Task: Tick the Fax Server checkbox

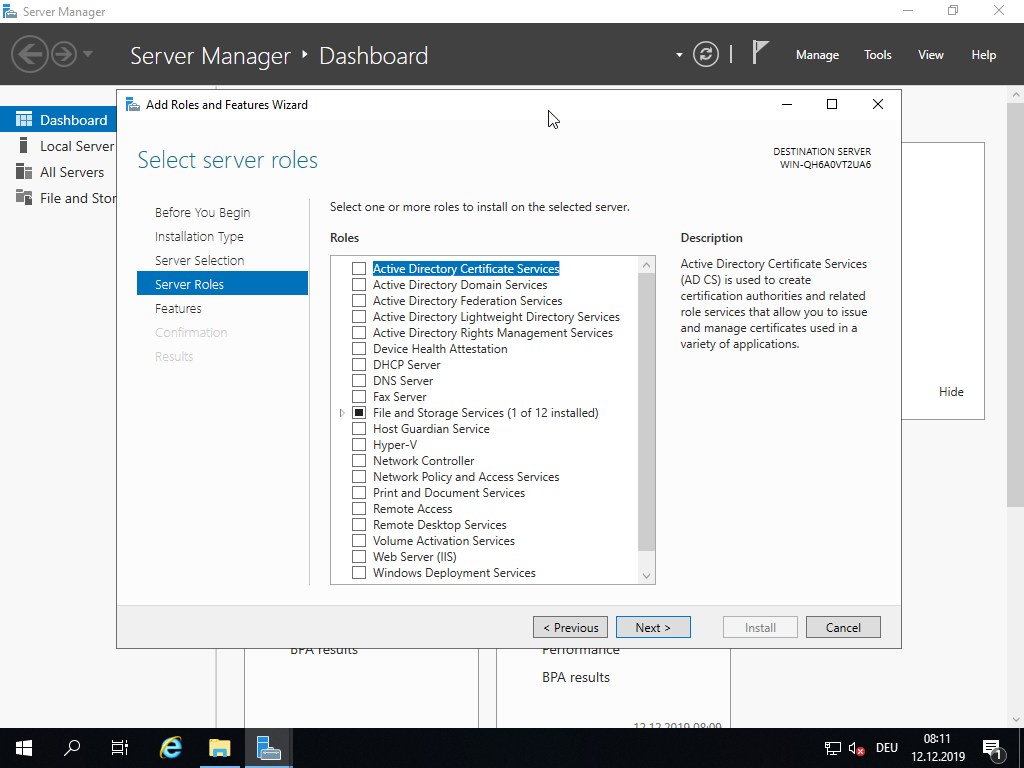Action: (x=359, y=396)
